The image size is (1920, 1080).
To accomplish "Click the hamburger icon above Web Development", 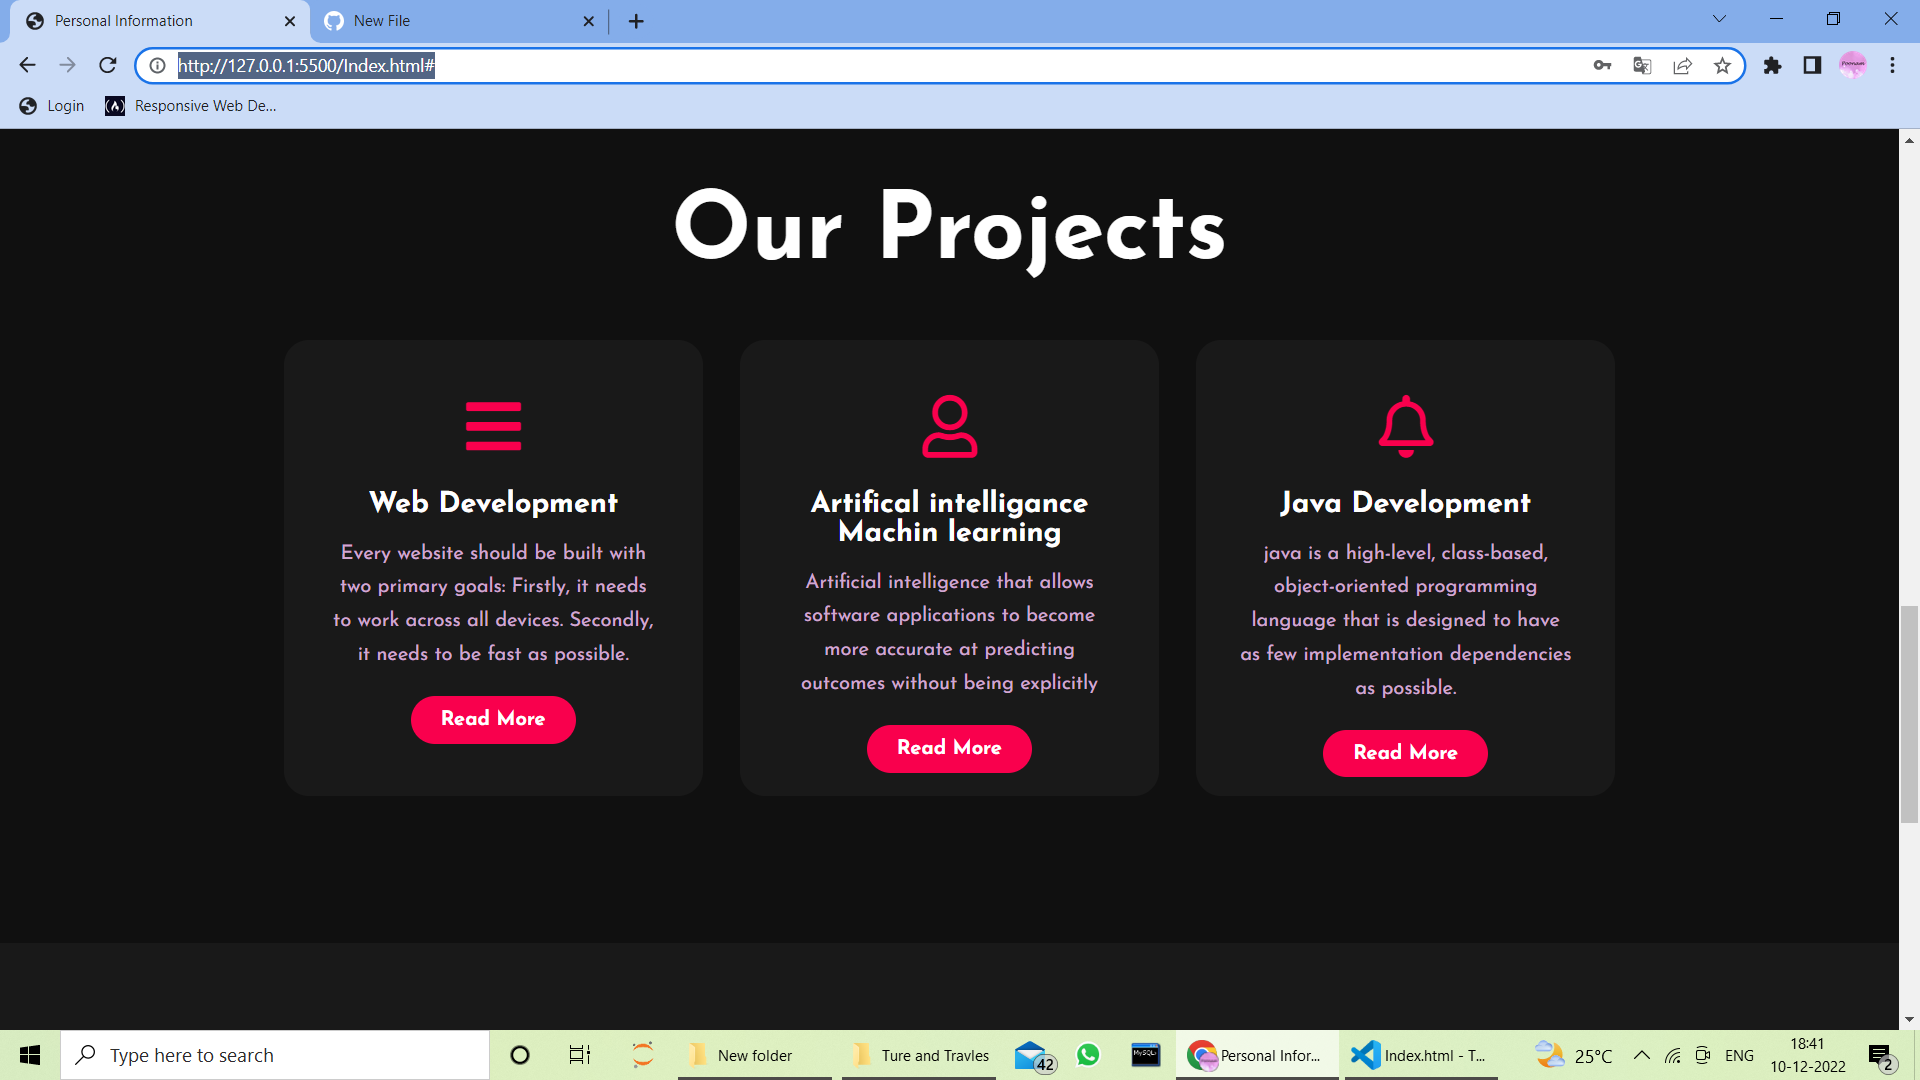I will pos(493,424).
